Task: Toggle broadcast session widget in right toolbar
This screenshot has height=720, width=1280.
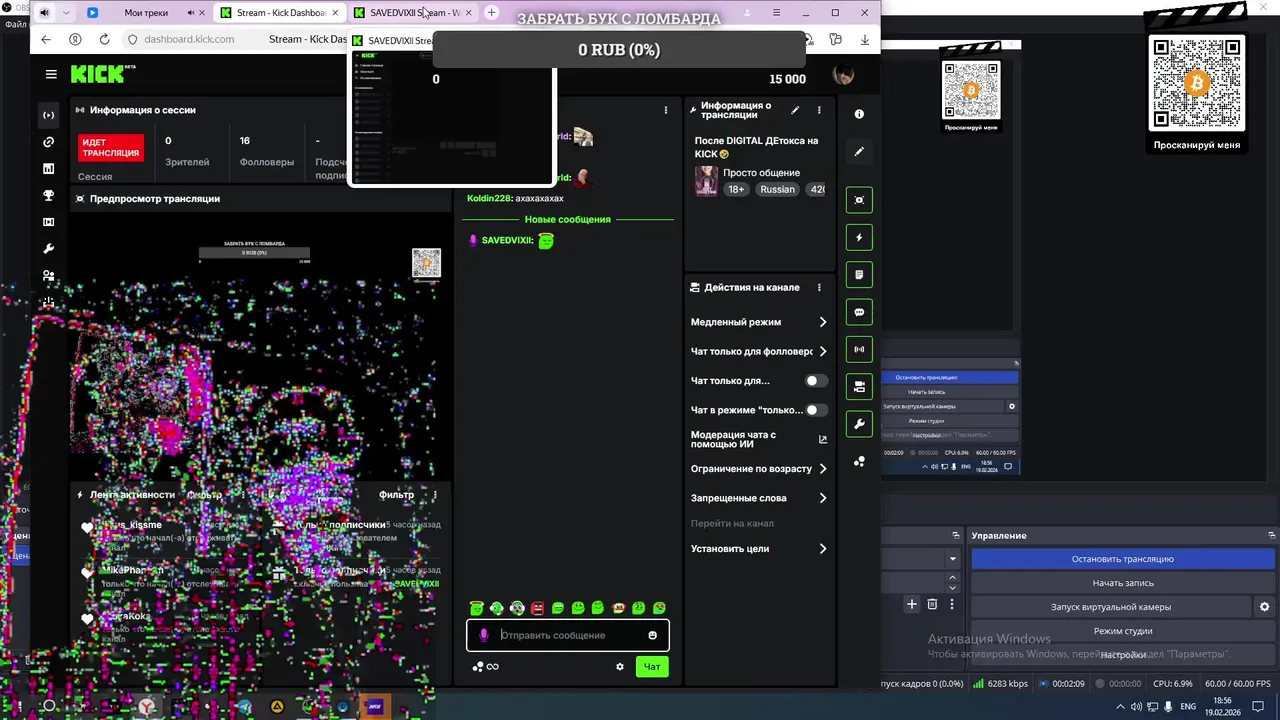Action: [859, 349]
